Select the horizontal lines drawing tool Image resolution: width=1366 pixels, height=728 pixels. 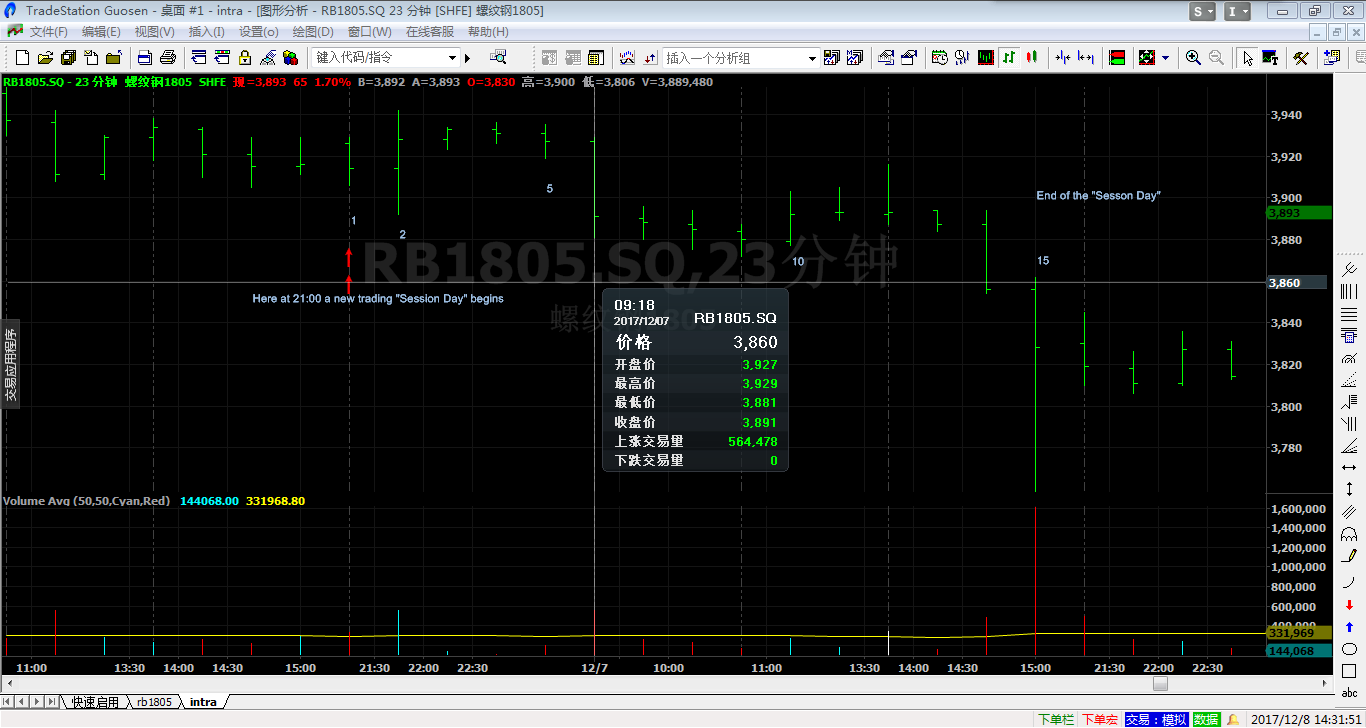click(x=1349, y=314)
